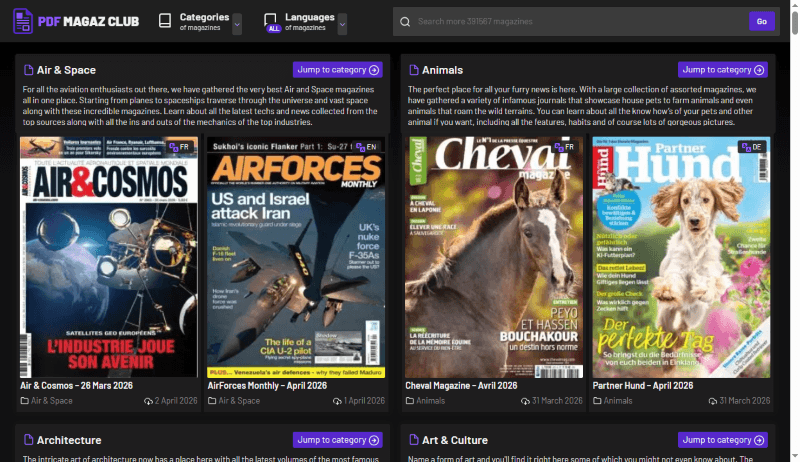Jump to the Animals category
800x462 pixels.
(x=723, y=70)
